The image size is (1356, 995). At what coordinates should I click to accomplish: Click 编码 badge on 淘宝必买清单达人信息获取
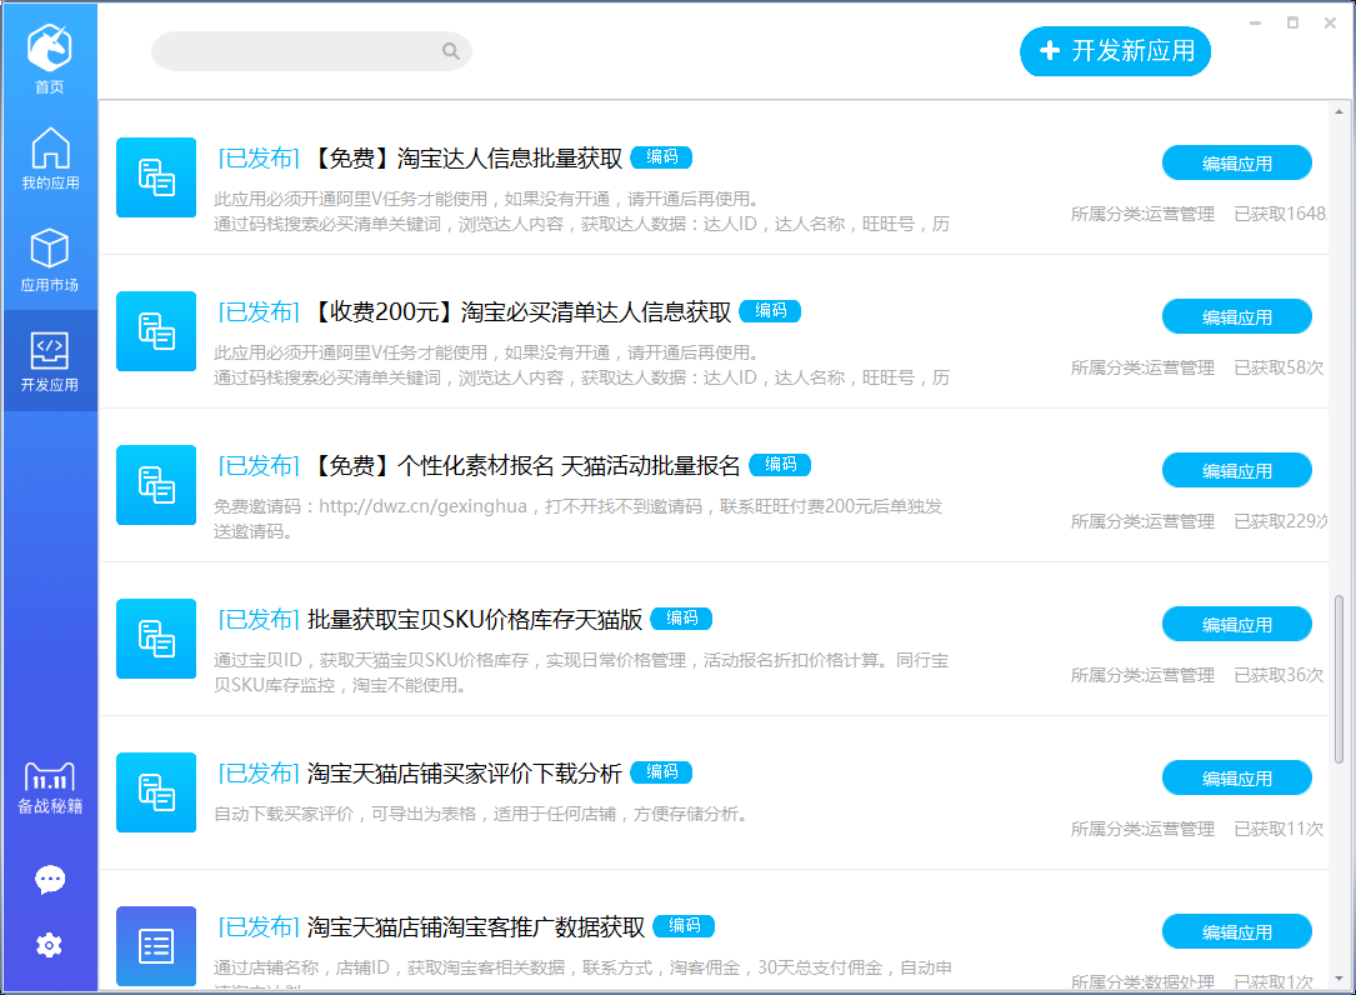[x=770, y=311]
